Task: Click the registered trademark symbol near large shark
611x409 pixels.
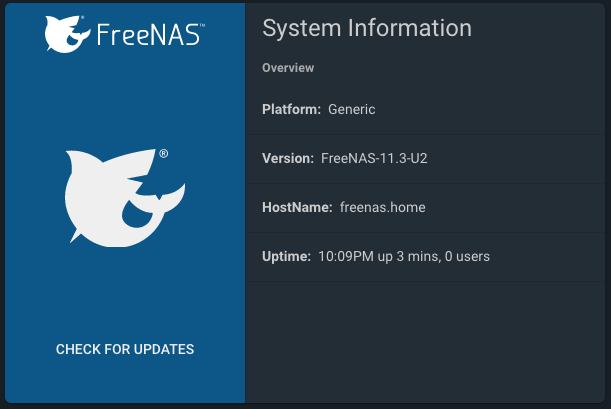Action: pos(164,153)
